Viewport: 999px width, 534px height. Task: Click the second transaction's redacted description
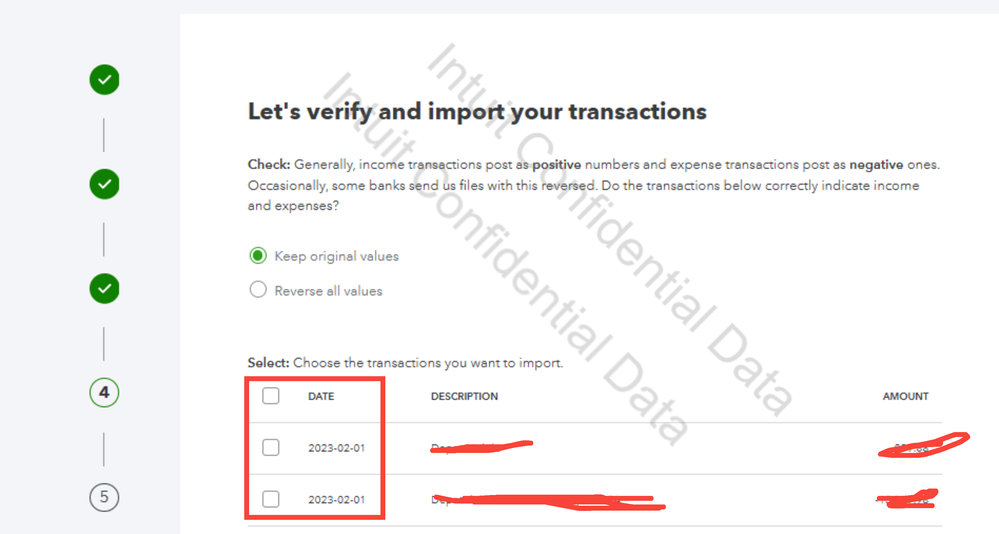[x=545, y=498]
